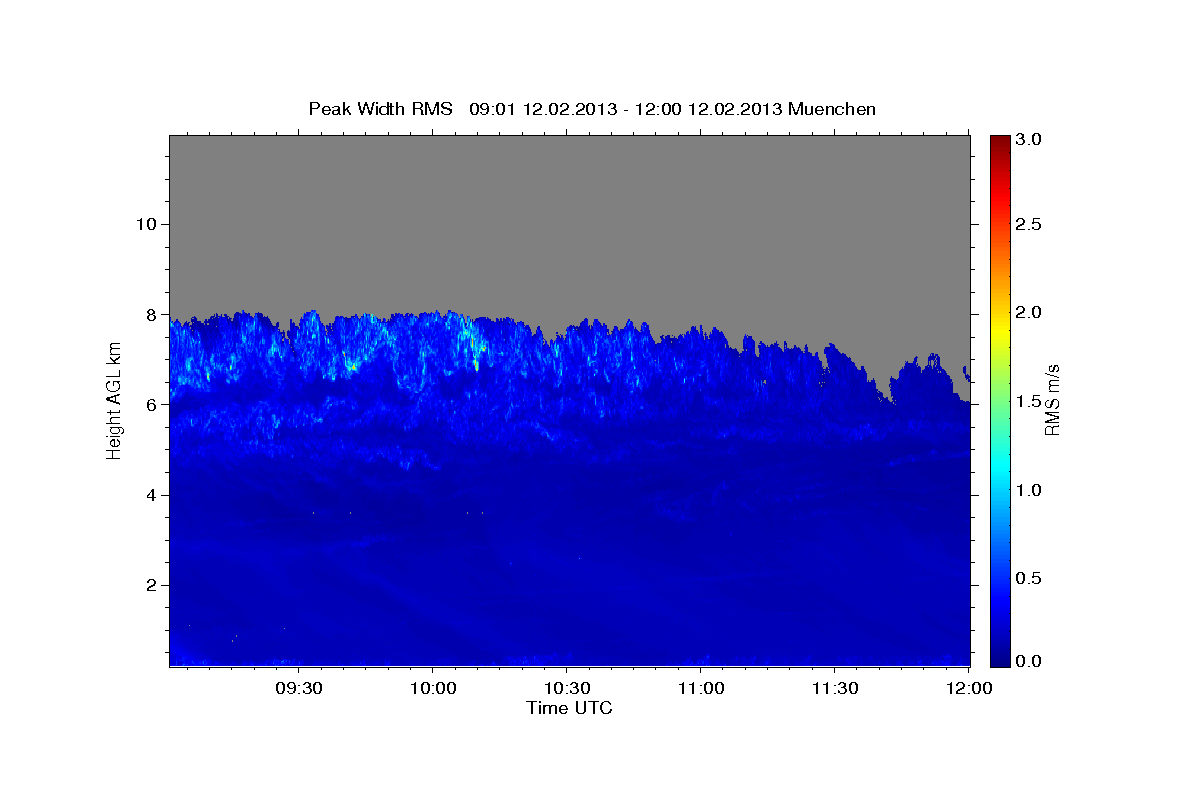Click the colorbar value '0.5'
The width and height of the screenshot is (1200, 800).
(1030, 578)
